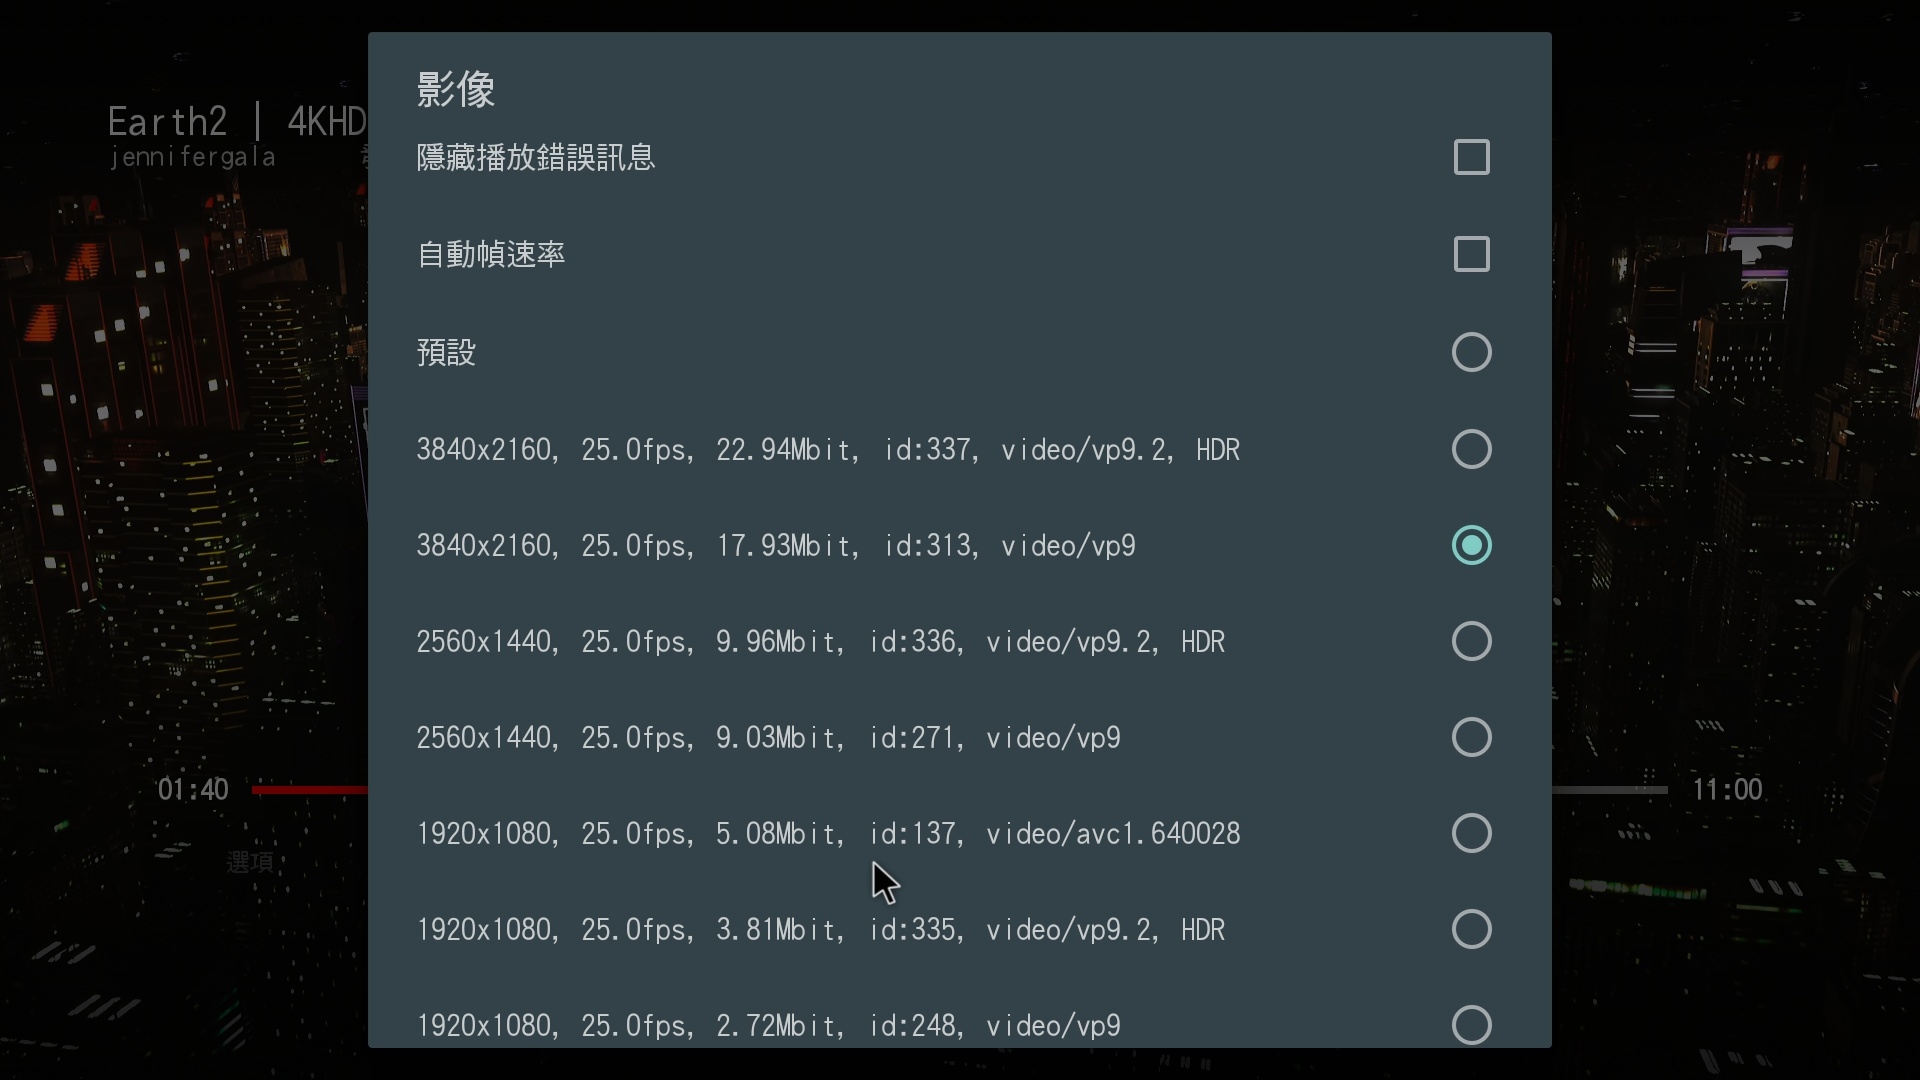Image resolution: width=1920 pixels, height=1080 pixels.
Task: Choose 1920x1080 5.08Mbit avc1 id:137 radio
Action: (x=1471, y=833)
